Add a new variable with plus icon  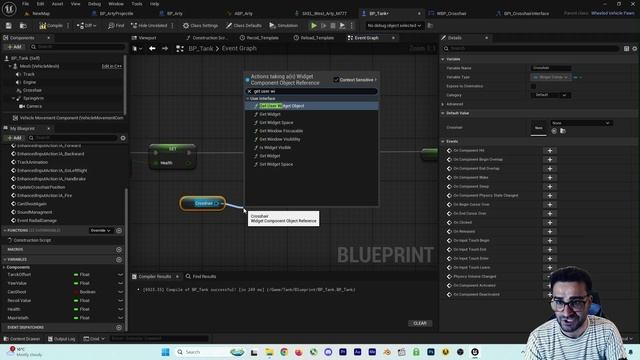click(119, 260)
